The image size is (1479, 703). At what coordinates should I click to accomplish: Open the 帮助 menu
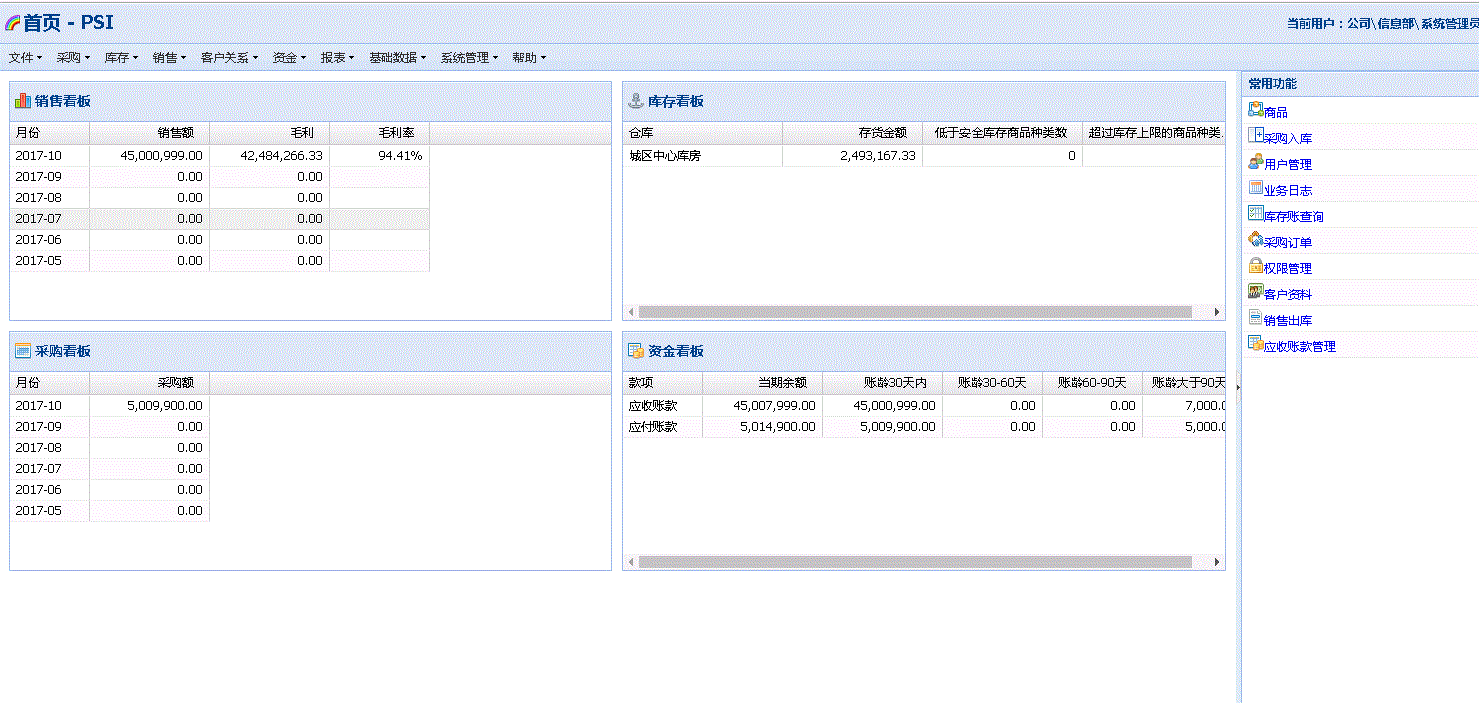pyautogui.click(x=529, y=58)
